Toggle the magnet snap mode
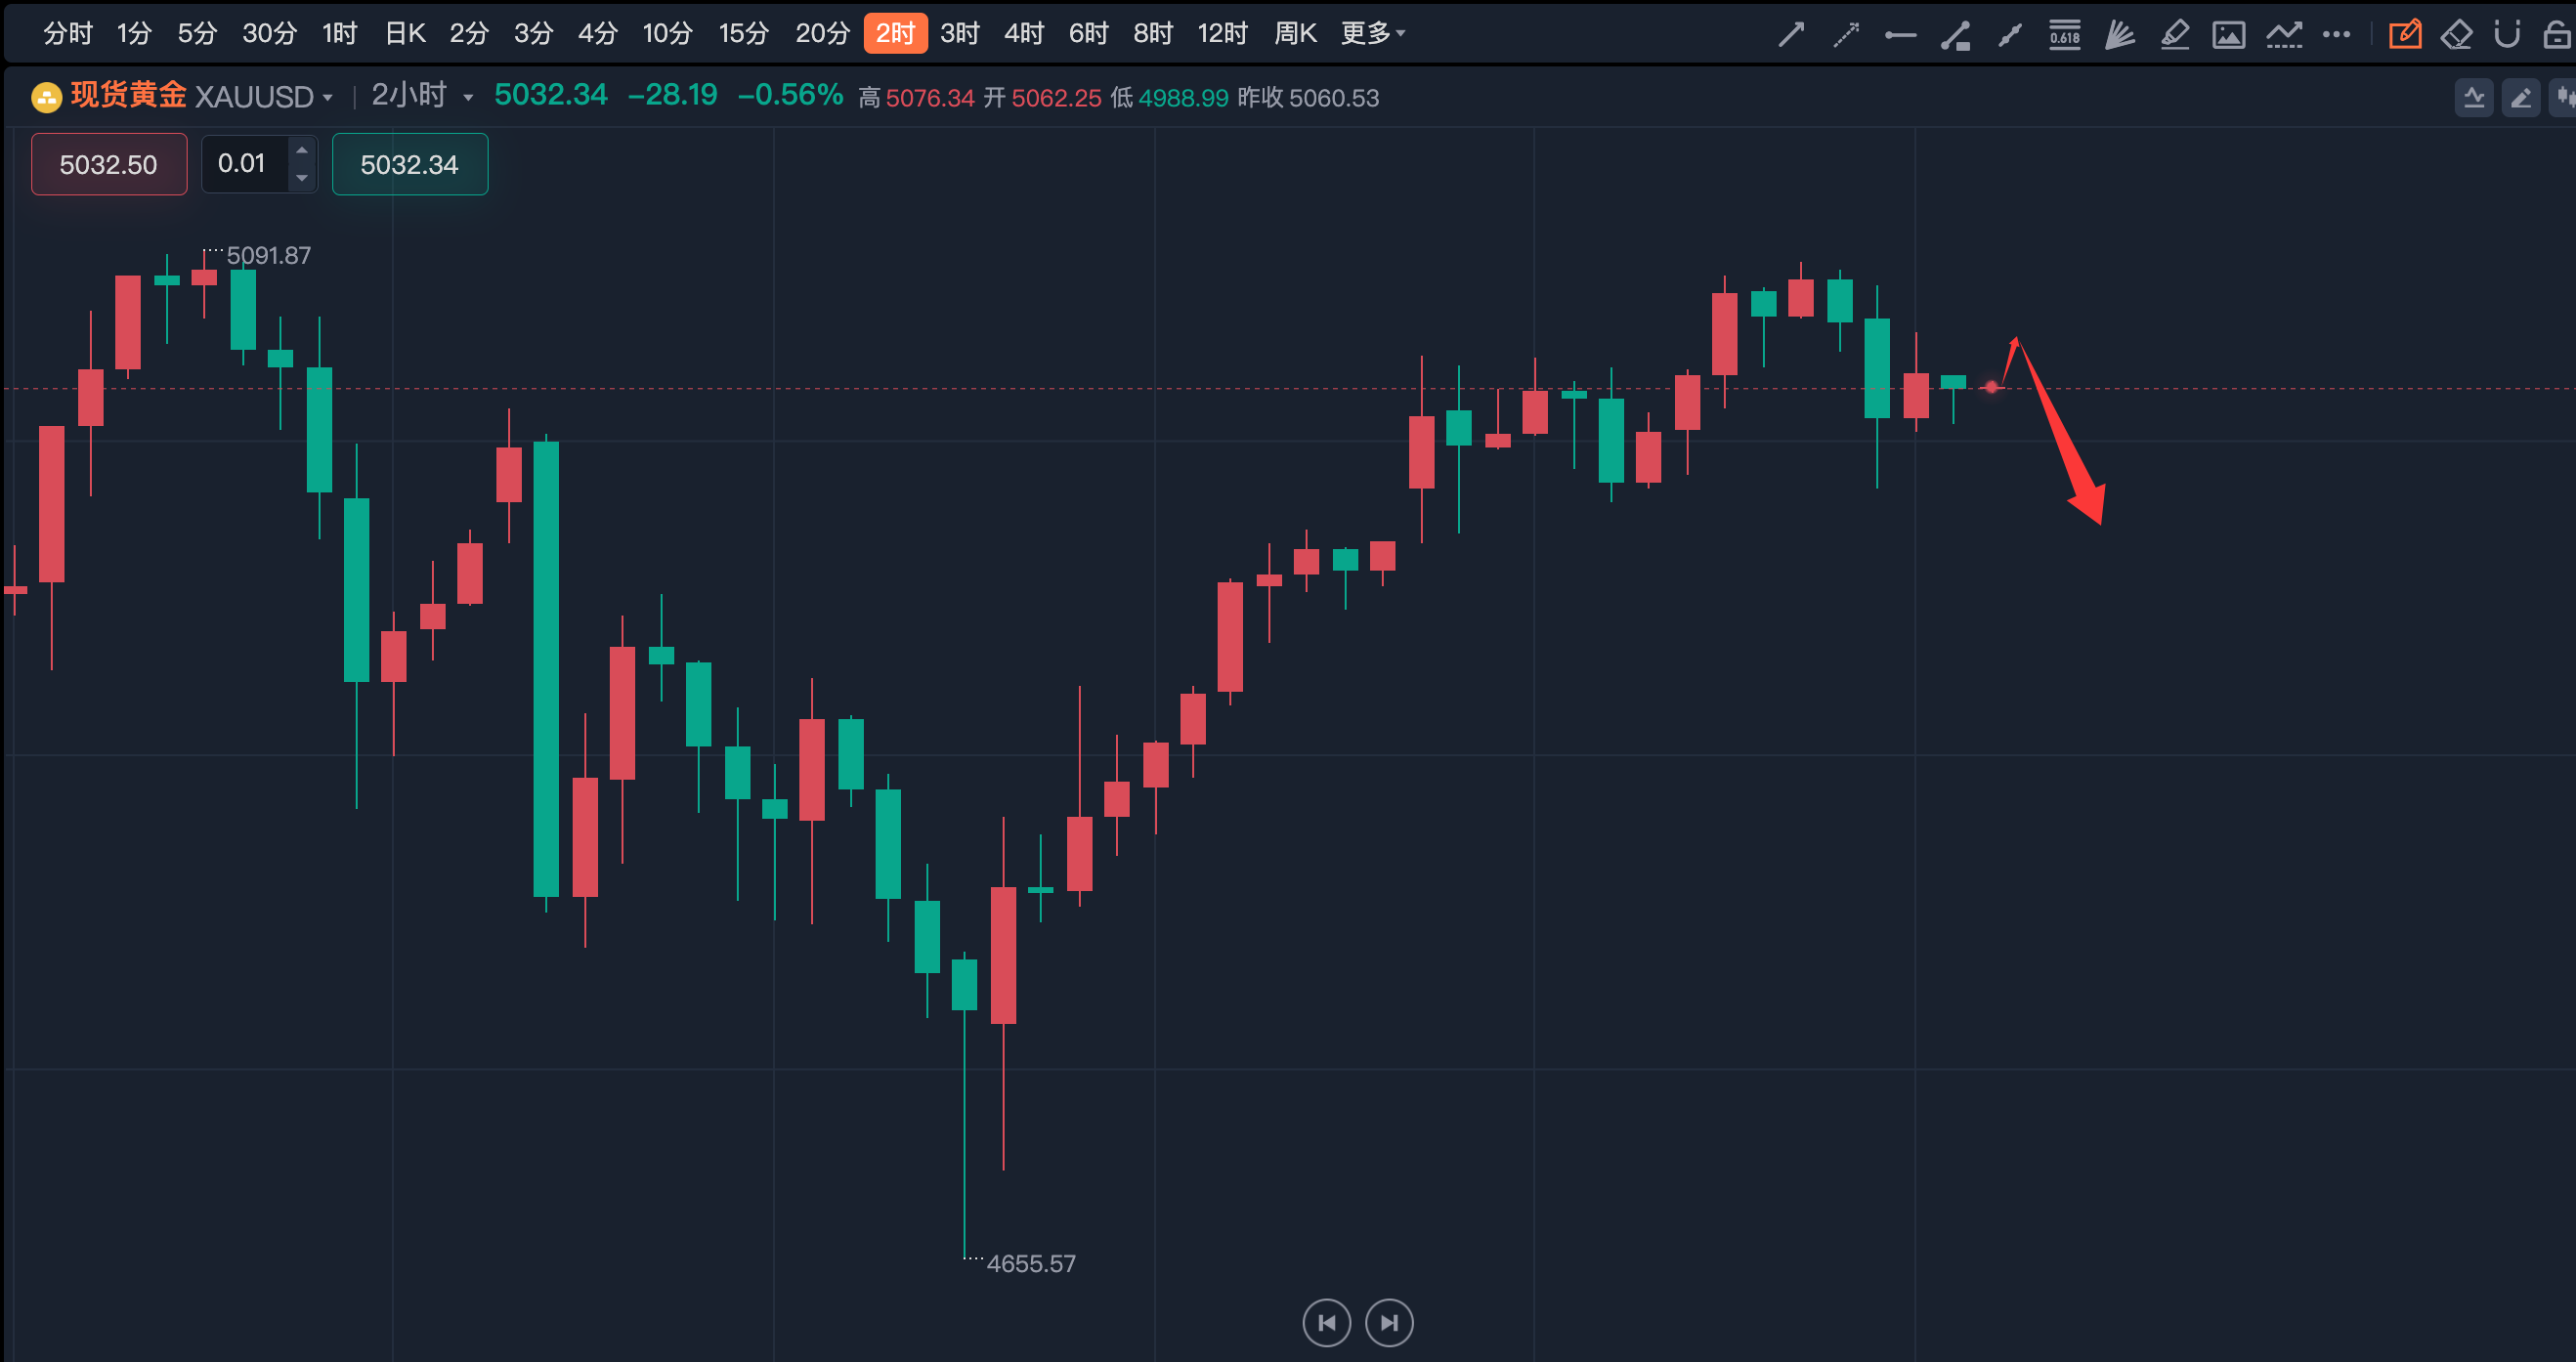Image resolution: width=2576 pixels, height=1362 pixels. tap(2506, 35)
